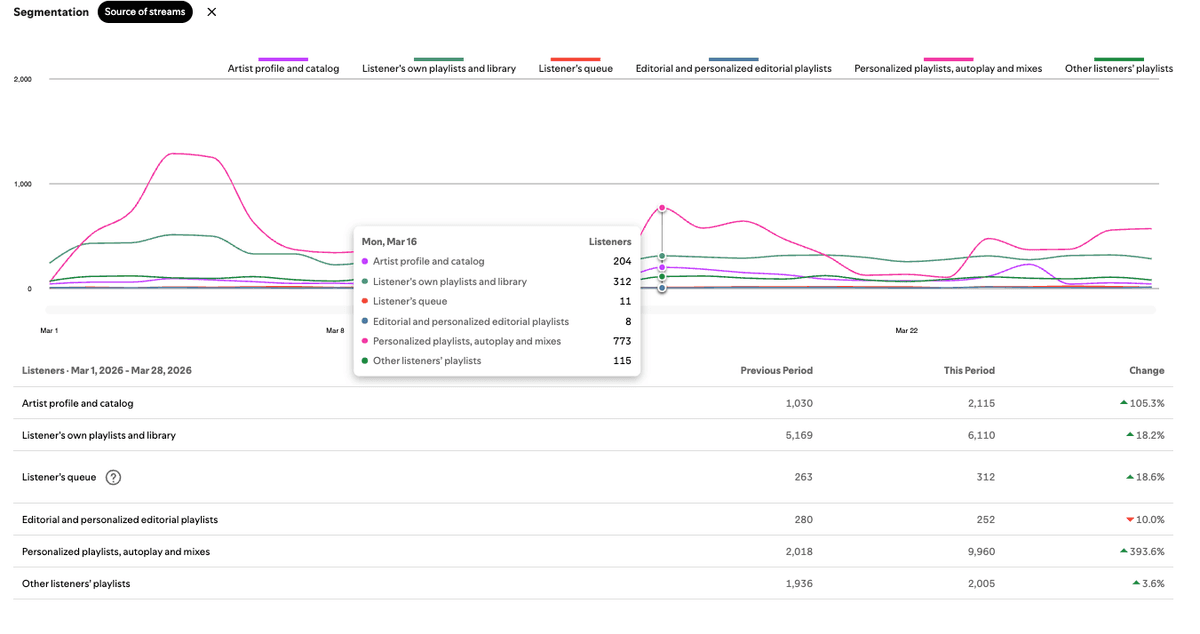
Task: Click the red dot beside tooltip Listener's queue
Action: (x=365, y=301)
